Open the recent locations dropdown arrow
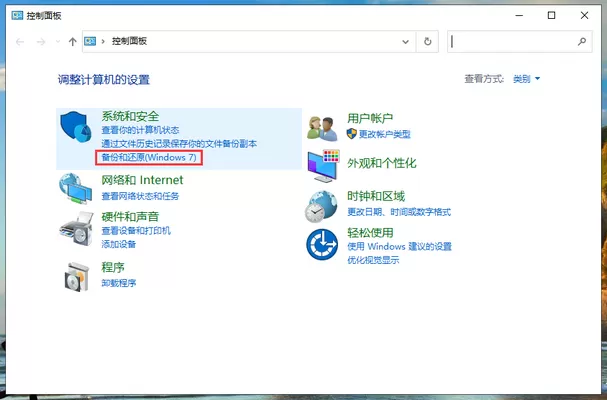Viewport: 607px width, 400px height. pyautogui.click(x=58, y=41)
